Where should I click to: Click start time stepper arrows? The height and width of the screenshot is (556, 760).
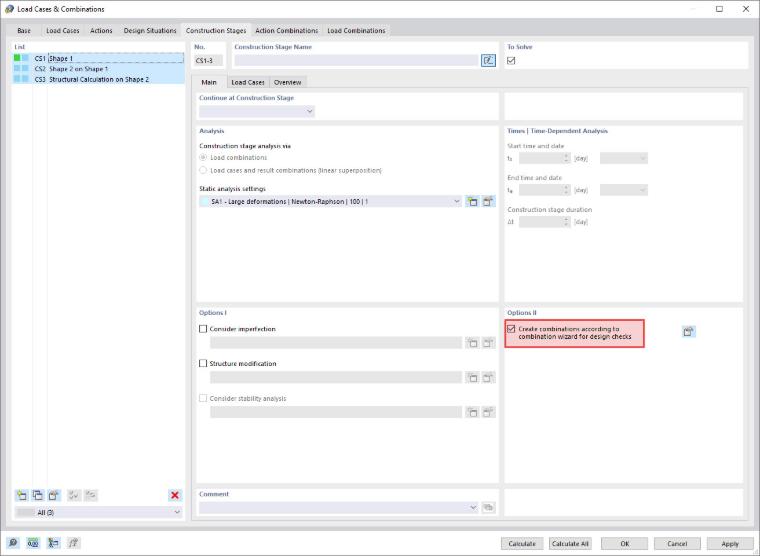(566, 158)
